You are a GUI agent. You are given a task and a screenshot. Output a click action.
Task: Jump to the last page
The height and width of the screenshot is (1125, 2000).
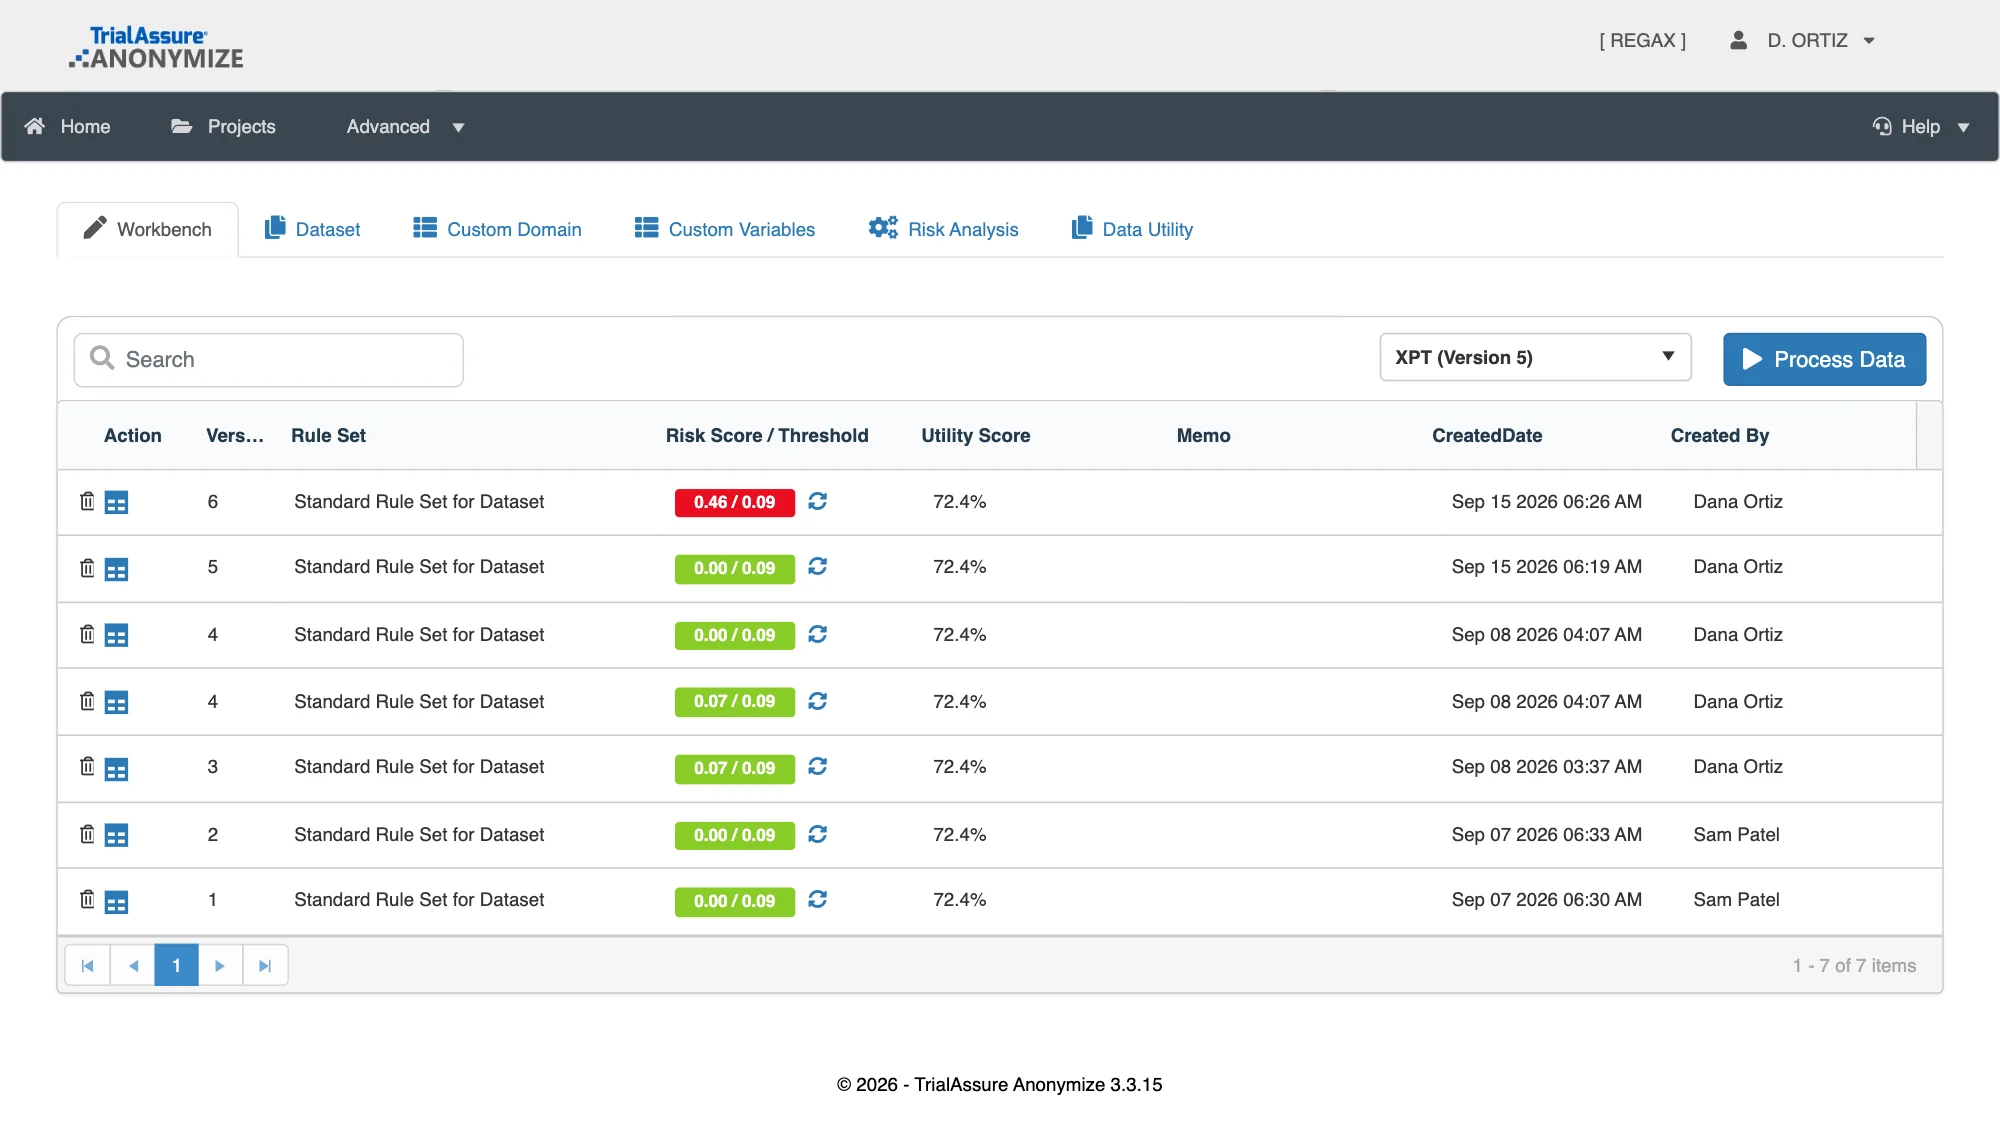point(265,966)
